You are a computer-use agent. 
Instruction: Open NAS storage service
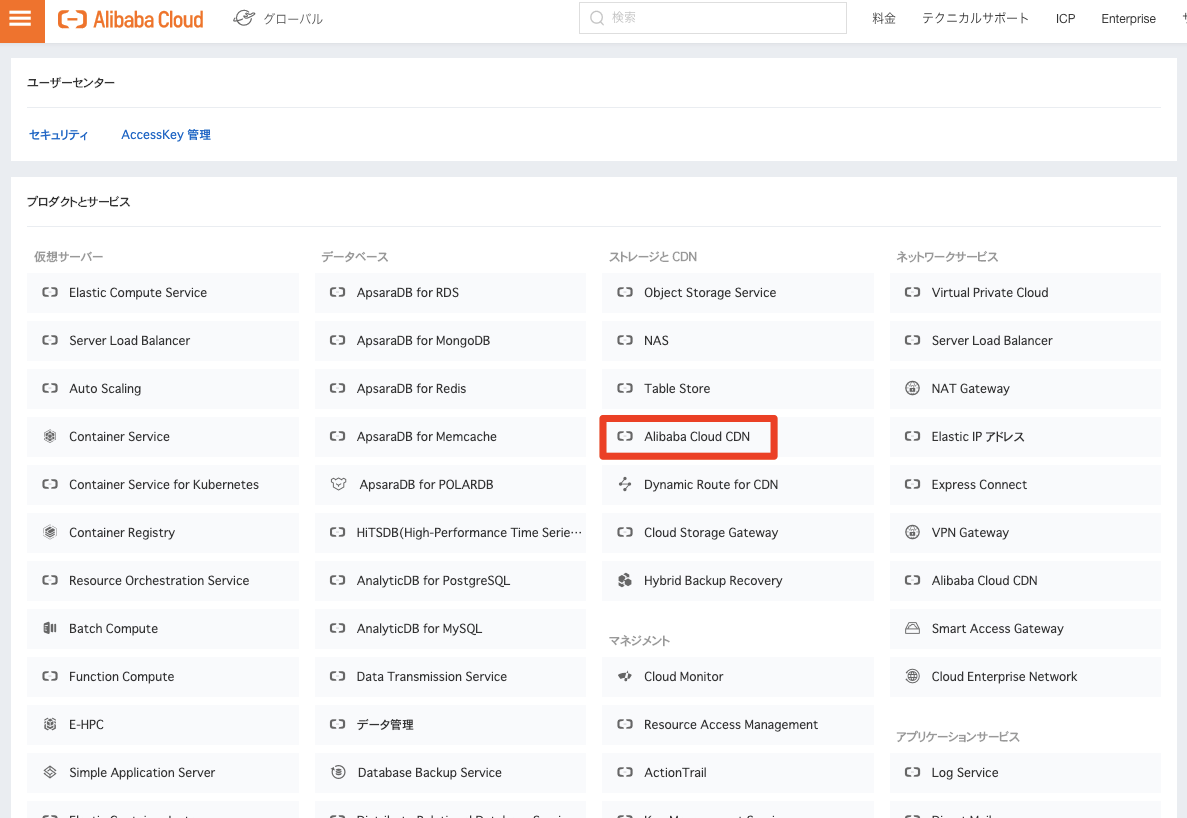[x=738, y=341]
